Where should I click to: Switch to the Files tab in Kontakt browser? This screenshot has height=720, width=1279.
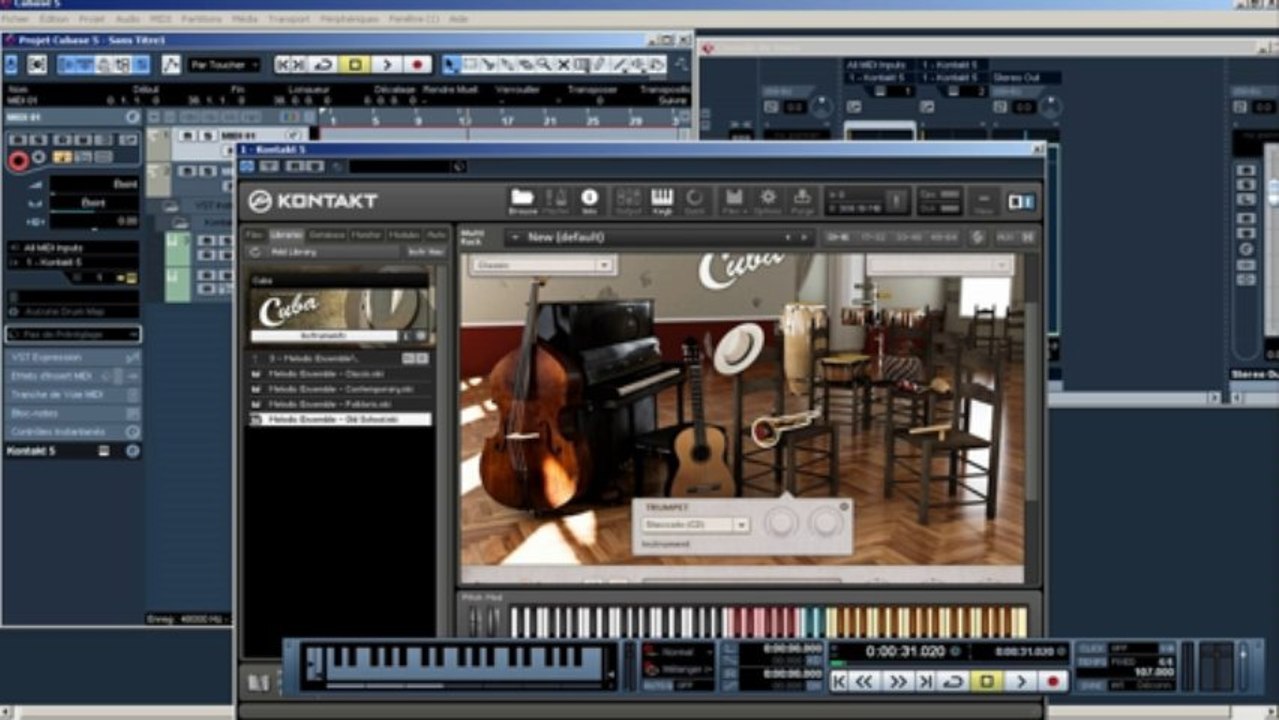click(x=255, y=234)
